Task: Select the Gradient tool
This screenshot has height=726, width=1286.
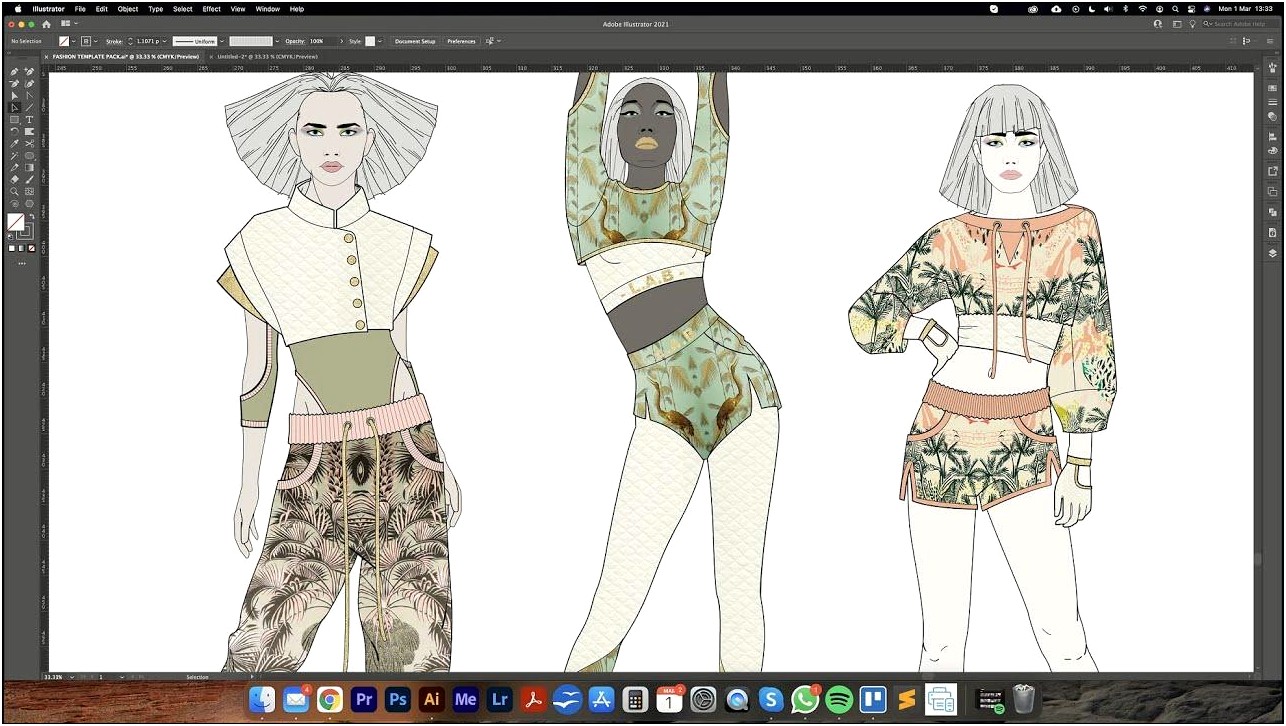Action: click(29, 167)
